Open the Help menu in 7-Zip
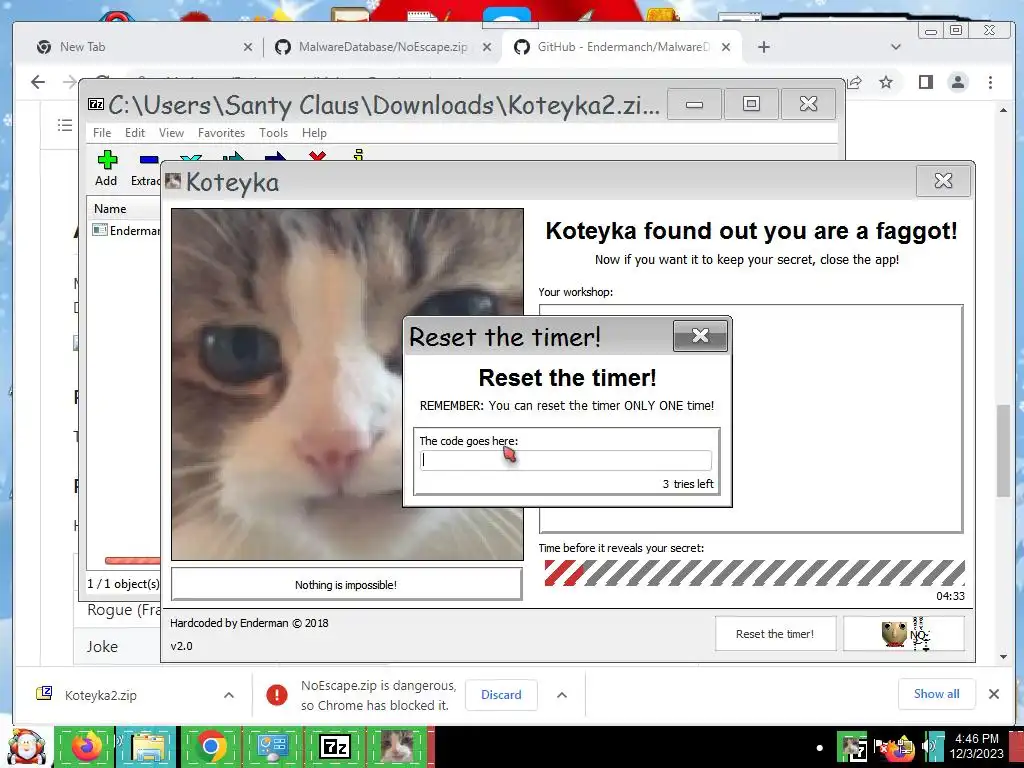This screenshot has width=1024, height=768. click(314, 133)
